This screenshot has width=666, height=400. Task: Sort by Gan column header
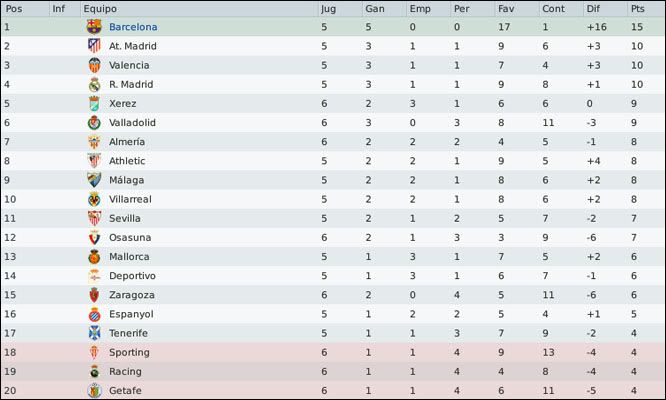coord(375,8)
